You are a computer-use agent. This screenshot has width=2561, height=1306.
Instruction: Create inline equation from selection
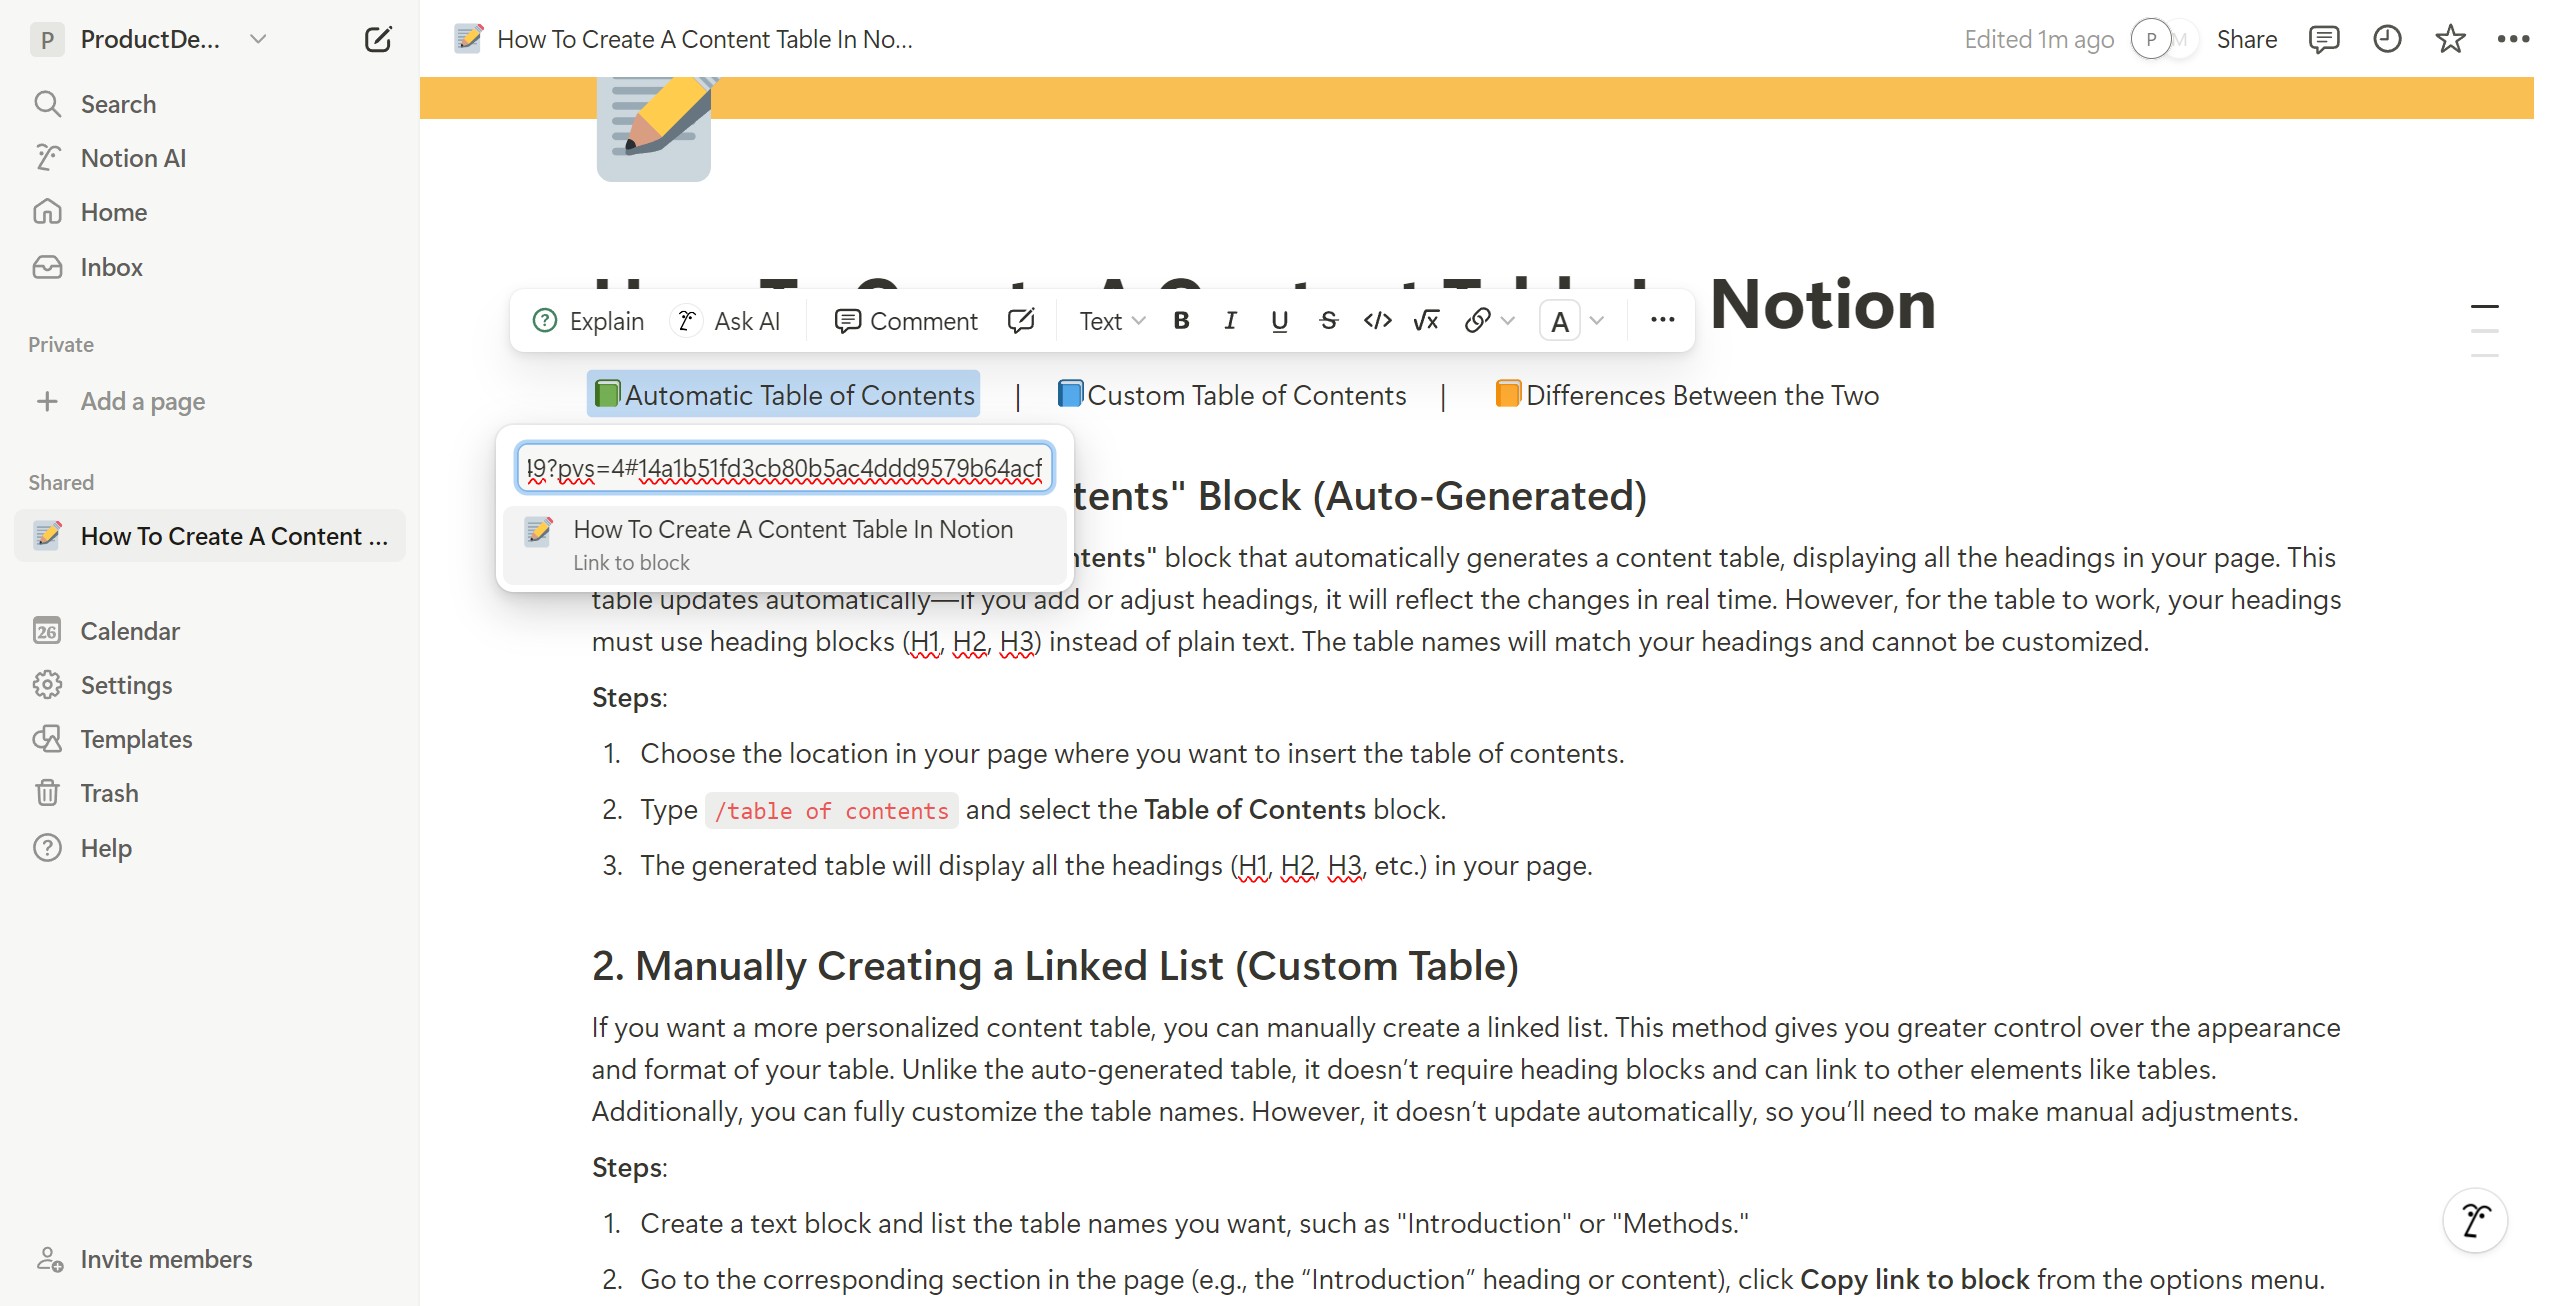pyautogui.click(x=1426, y=321)
